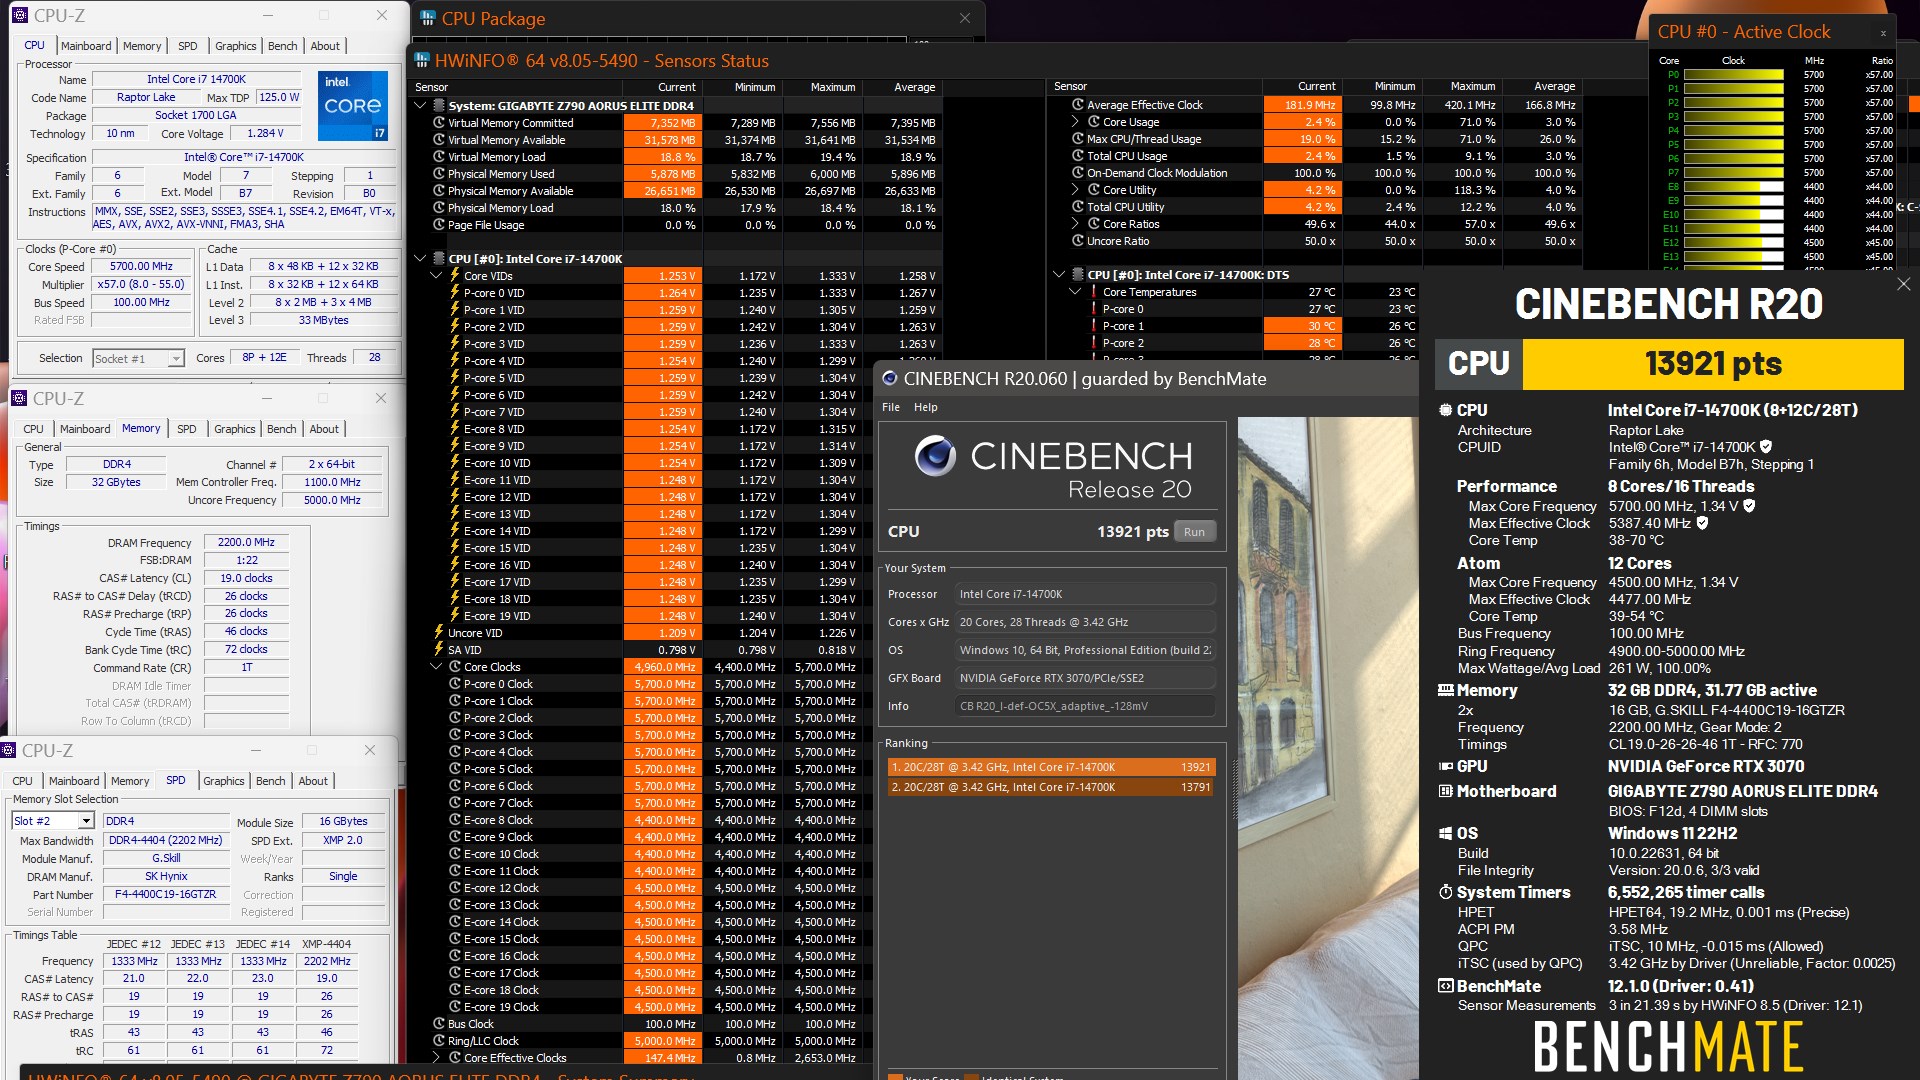Select first ranking entry scoring 13921
The width and height of the screenshot is (1920, 1080).
[x=1051, y=767]
